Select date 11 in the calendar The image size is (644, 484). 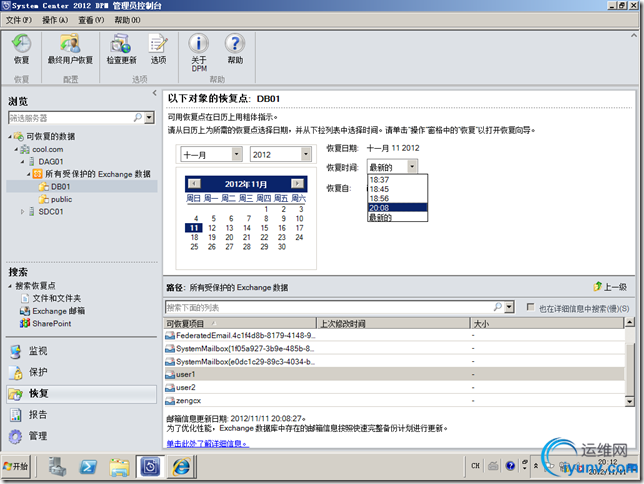pos(194,228)
